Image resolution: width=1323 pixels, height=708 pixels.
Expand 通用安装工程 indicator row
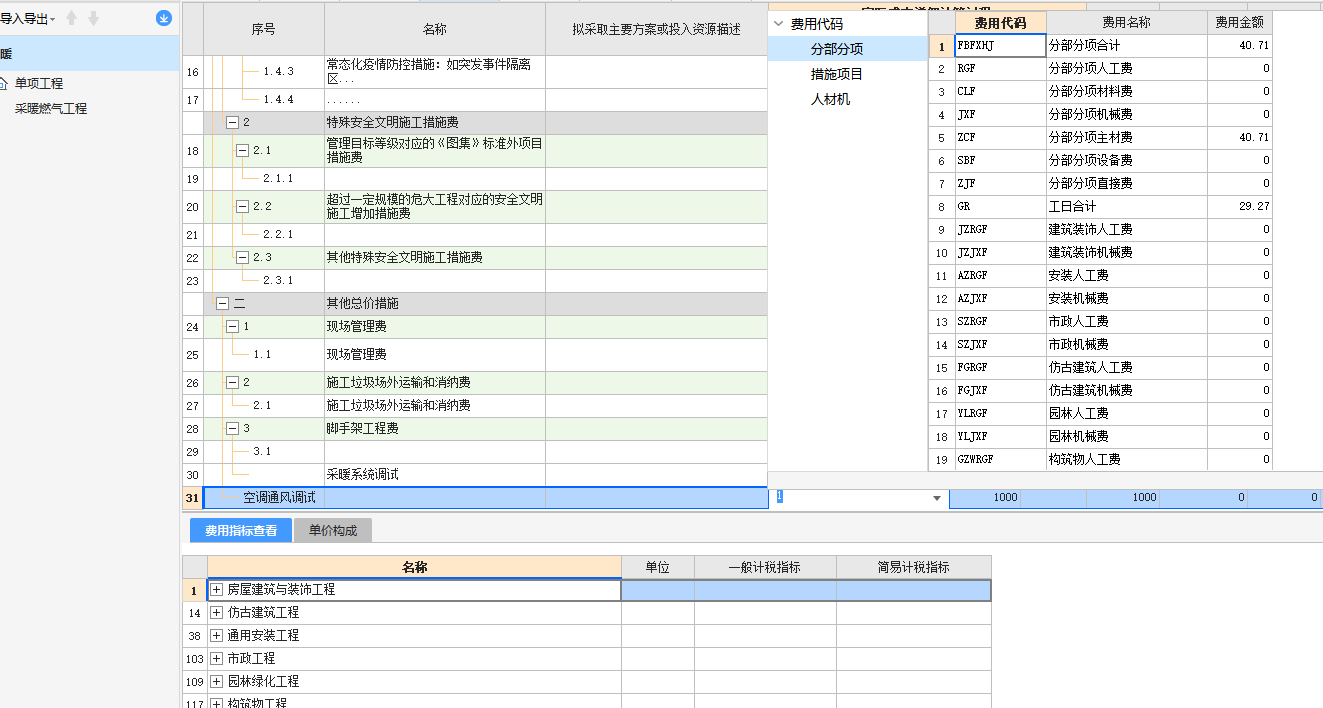pyautogui.click(x=217, y=635)
